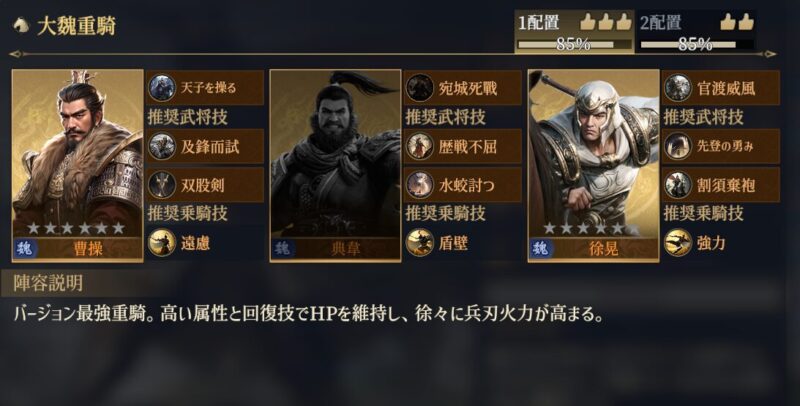Click the 宛城死戦 skill icon
The height and width of the screenshot is (406, 800).
pyautogui.click(x=420, y=88)
